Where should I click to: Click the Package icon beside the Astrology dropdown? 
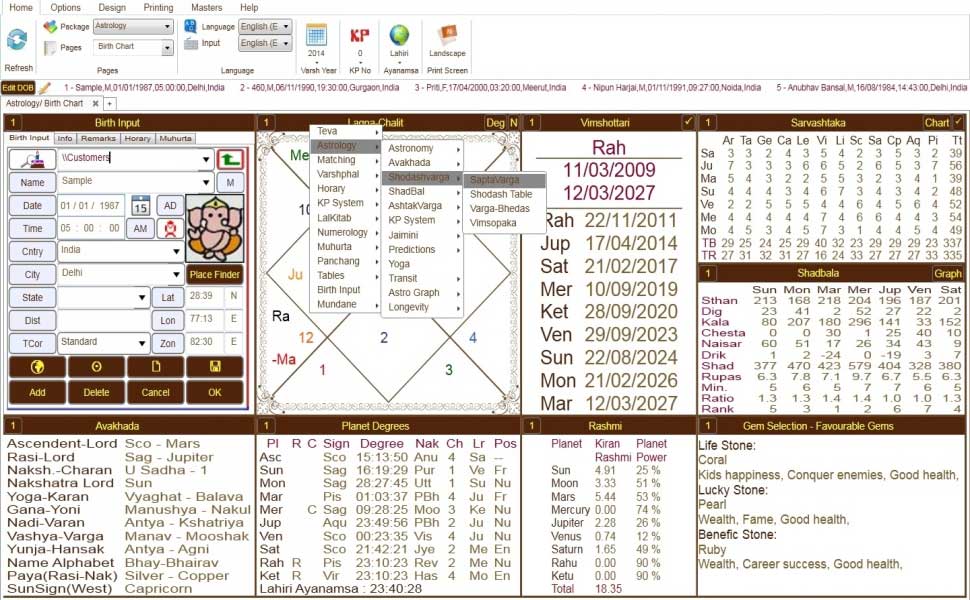(x=50, y=27)
